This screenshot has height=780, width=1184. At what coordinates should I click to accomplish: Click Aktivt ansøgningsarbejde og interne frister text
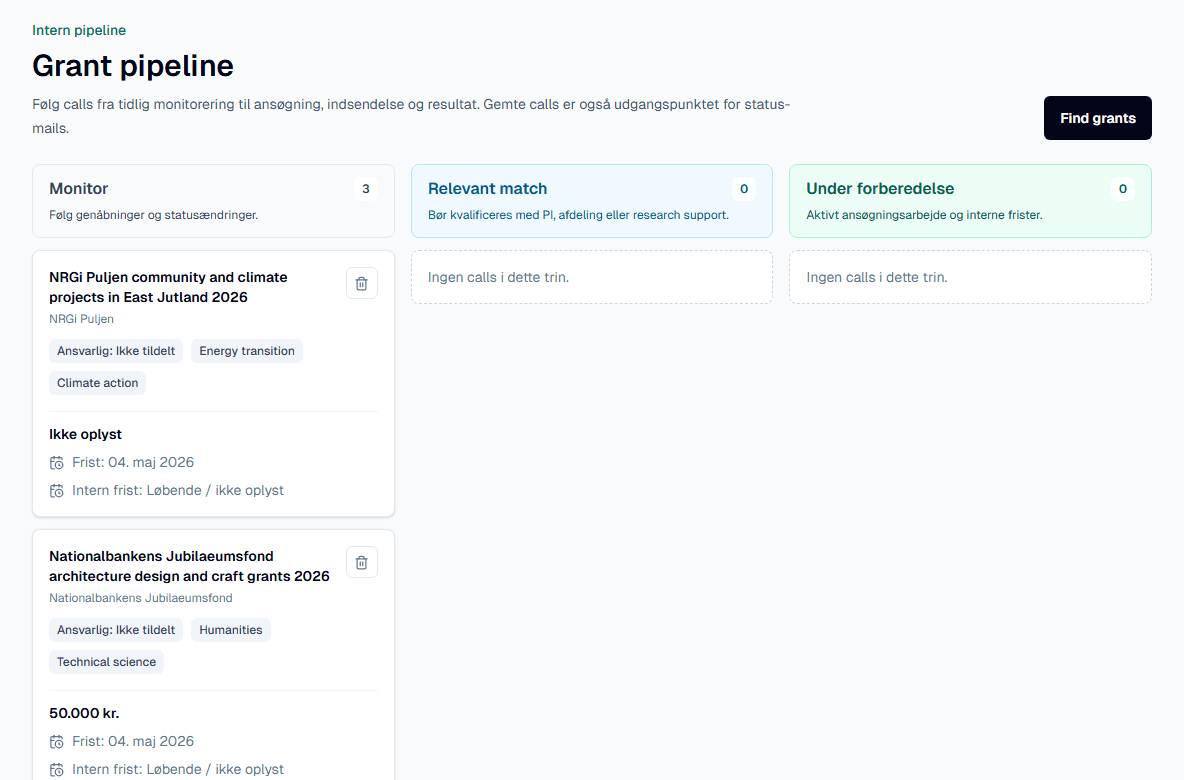click(924, 215)
